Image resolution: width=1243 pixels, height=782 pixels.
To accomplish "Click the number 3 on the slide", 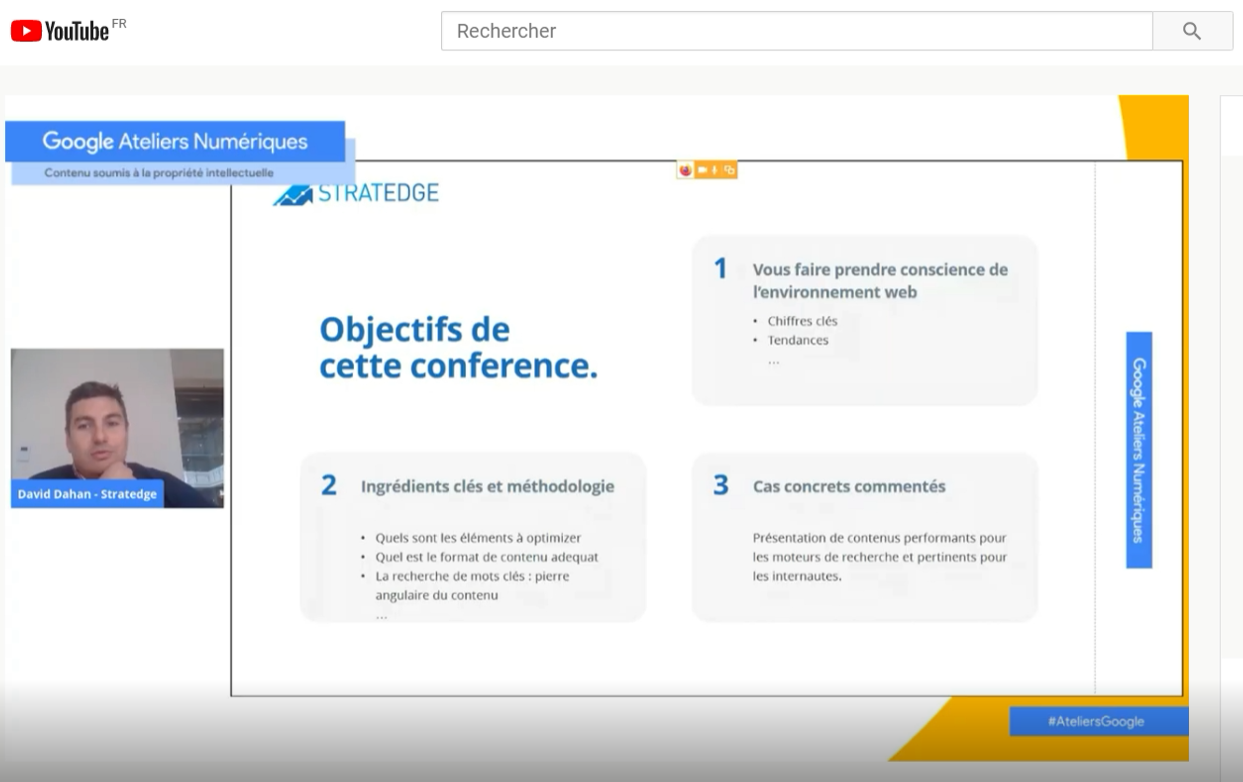I will [x=720, y=486].
